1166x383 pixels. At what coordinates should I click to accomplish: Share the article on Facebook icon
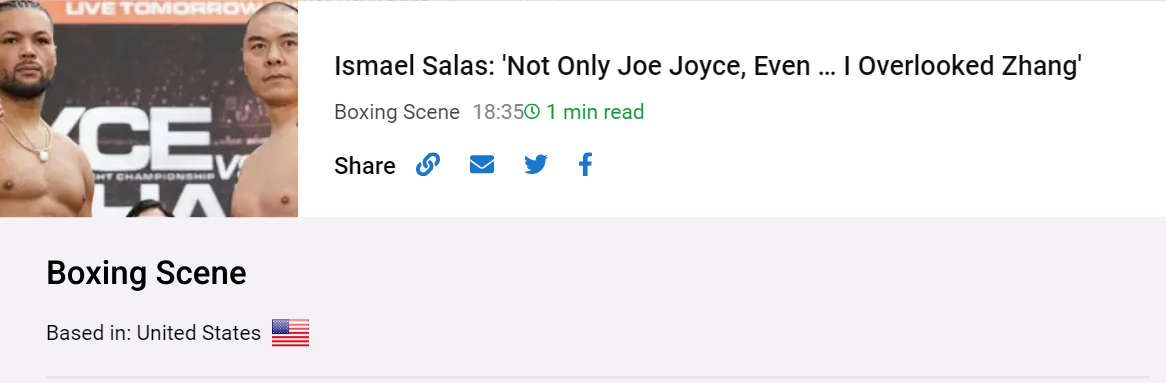pyautogui.click(x=586, y=164)
